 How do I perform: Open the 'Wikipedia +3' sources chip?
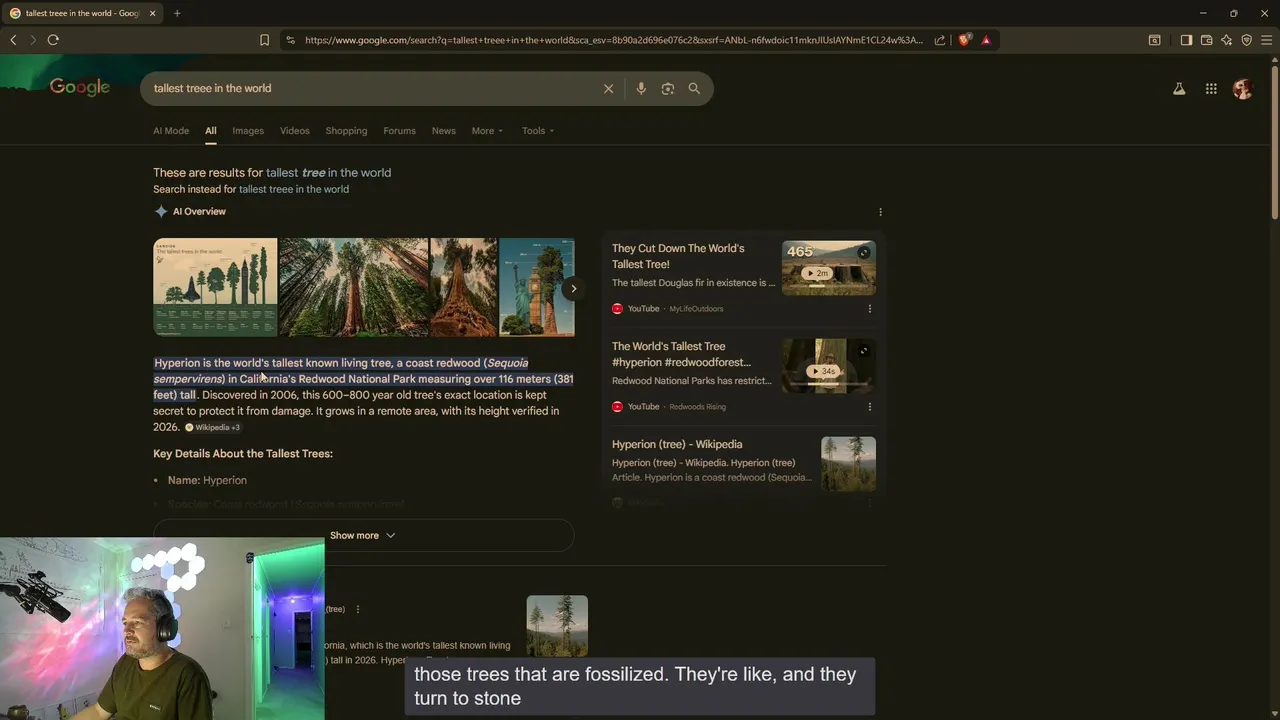point(212,427)
